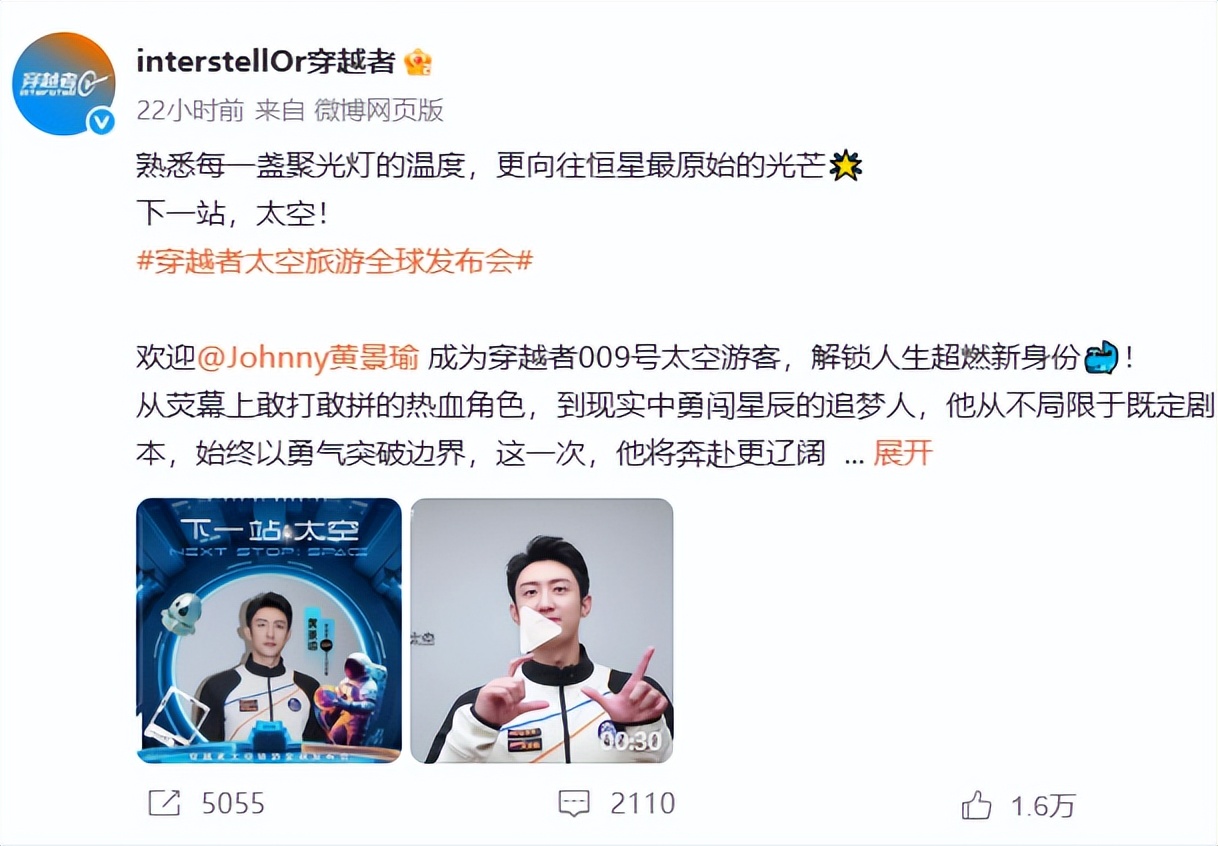The height and width of the screenshot is (846, 1218).
Task: Click the star emoji after 光芒
Action: click(846, 167)
